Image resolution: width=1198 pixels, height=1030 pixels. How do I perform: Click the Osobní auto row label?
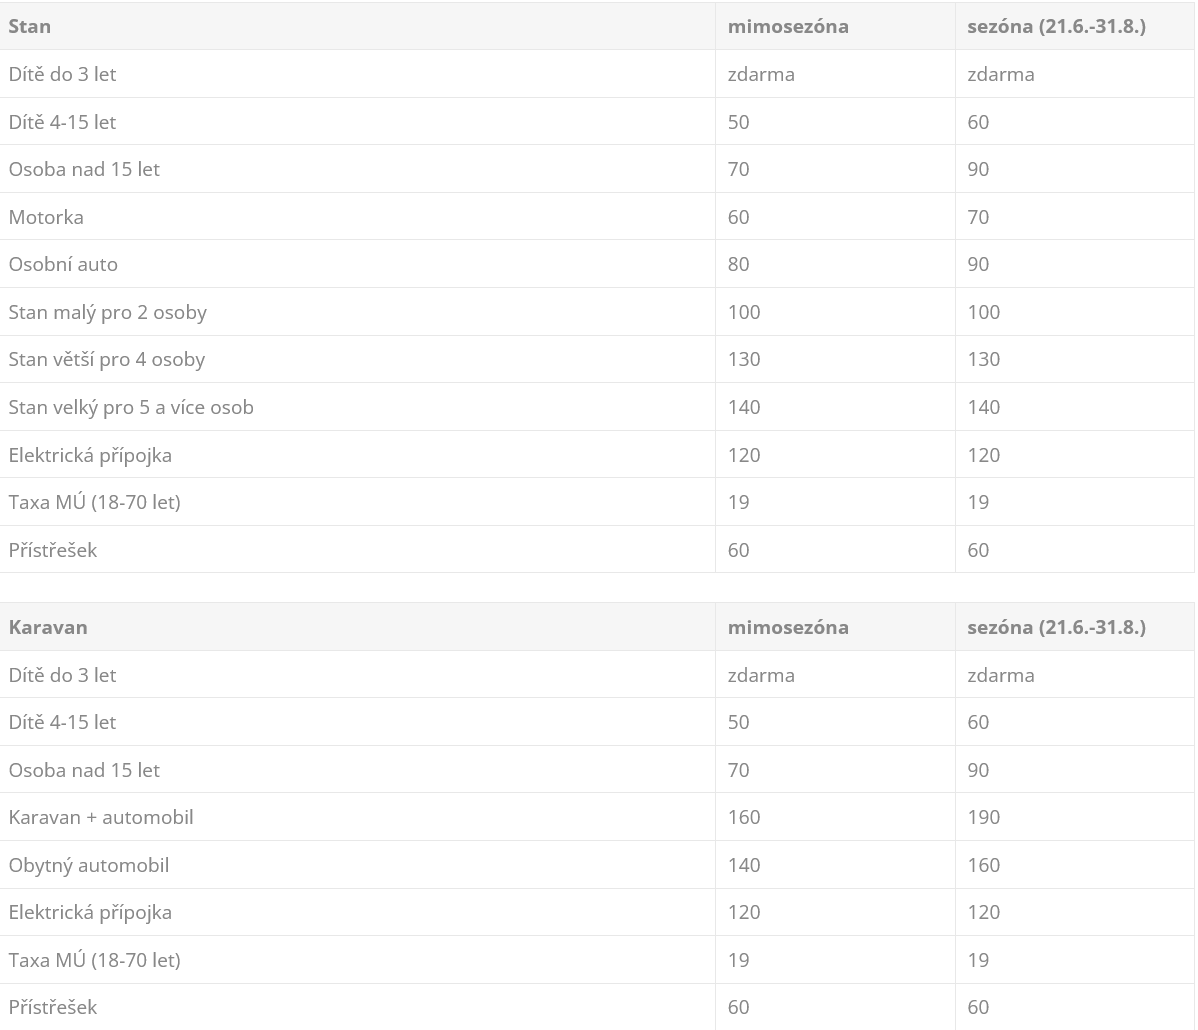click(x=63, y=264)
